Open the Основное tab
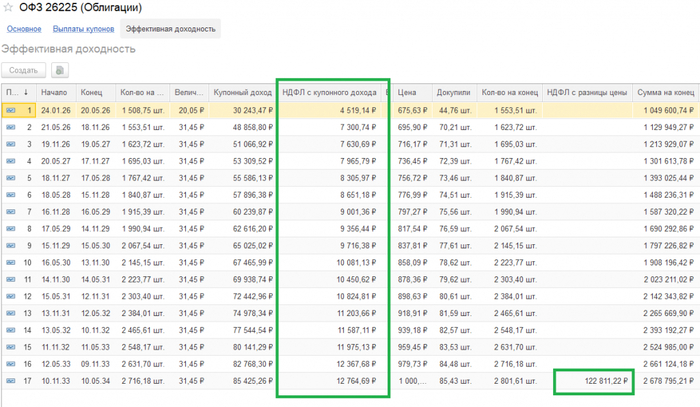The image size is (700, 407). click(24, 29)
